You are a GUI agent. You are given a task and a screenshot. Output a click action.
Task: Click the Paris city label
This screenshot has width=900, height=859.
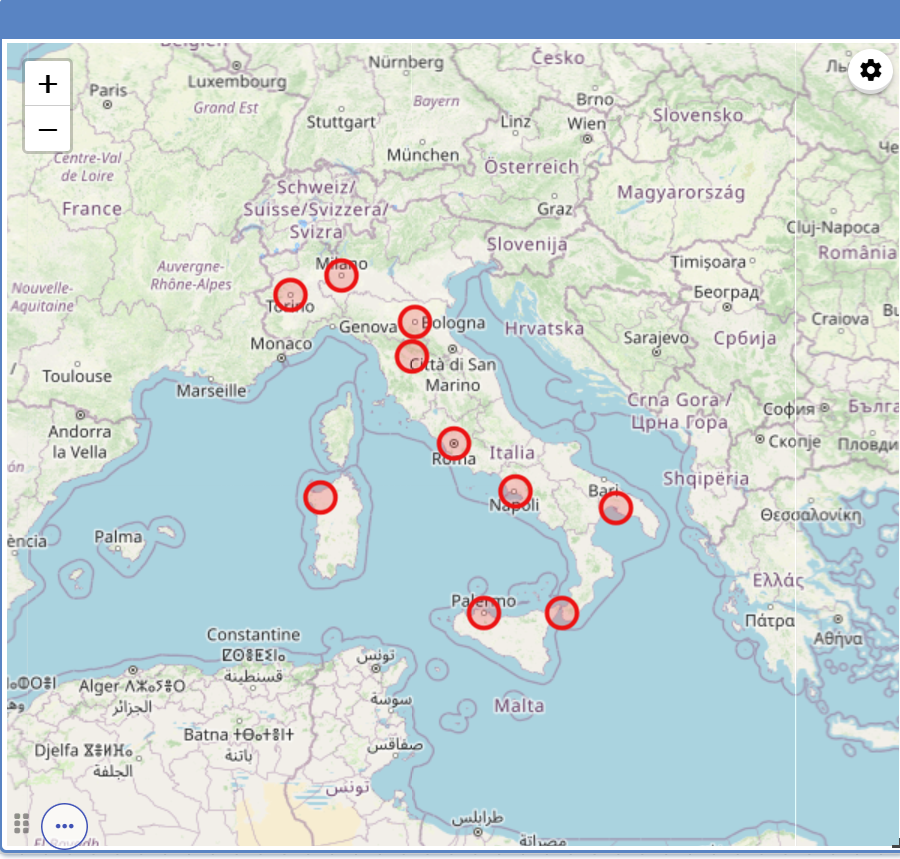tap(108, 90)
